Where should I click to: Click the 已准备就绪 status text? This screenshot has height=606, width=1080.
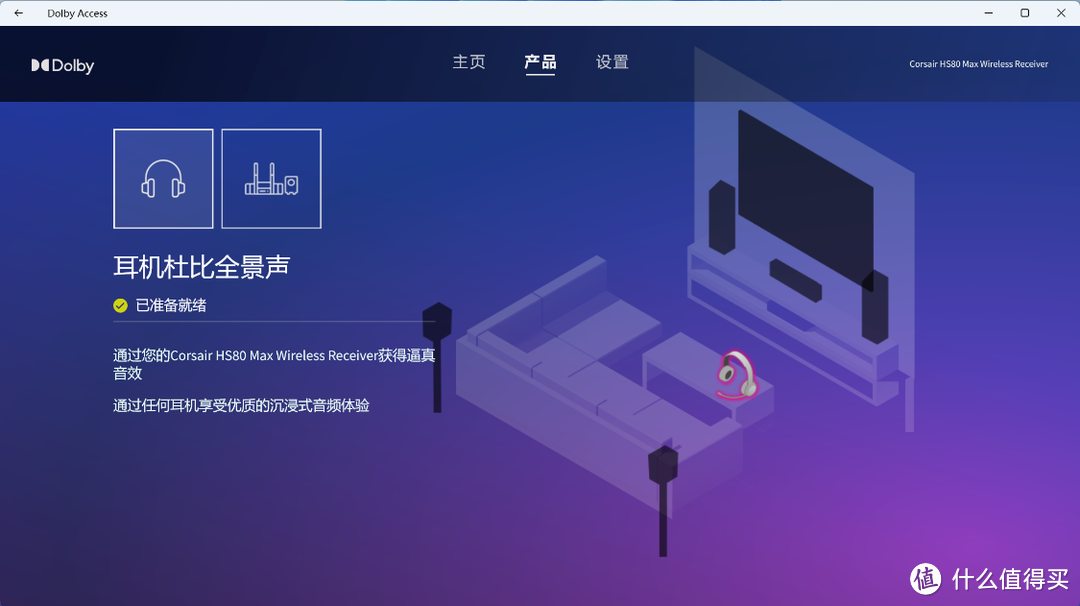[x=171, y=305]
